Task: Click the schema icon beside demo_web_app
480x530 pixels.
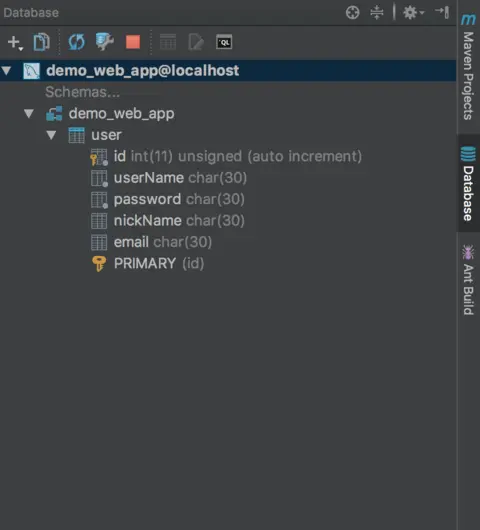Action: (x=54, y=114)
